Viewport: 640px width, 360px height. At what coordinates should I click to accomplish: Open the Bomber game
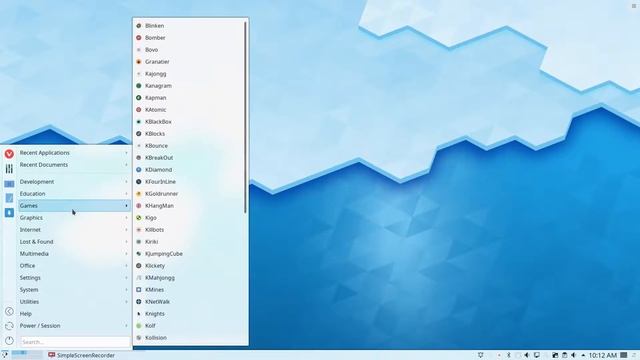189,38
